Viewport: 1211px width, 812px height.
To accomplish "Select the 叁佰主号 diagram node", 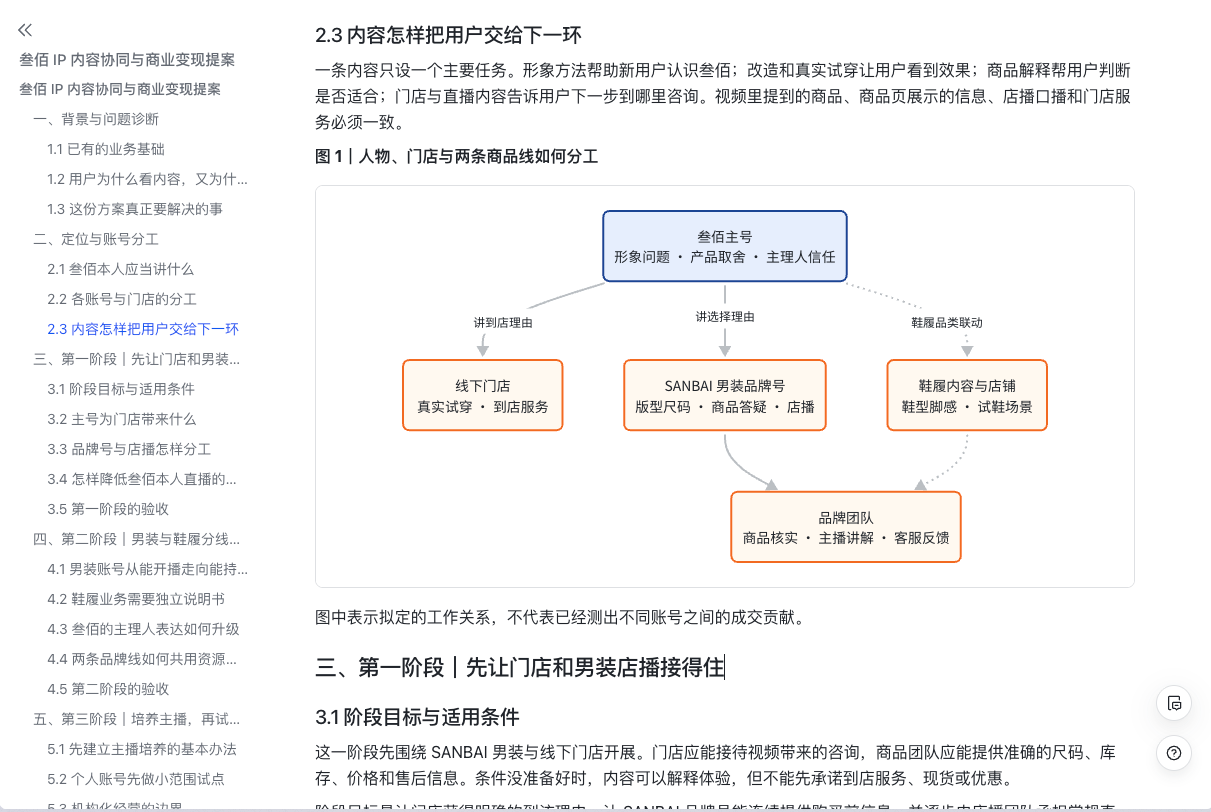I will tap(725, 246).
